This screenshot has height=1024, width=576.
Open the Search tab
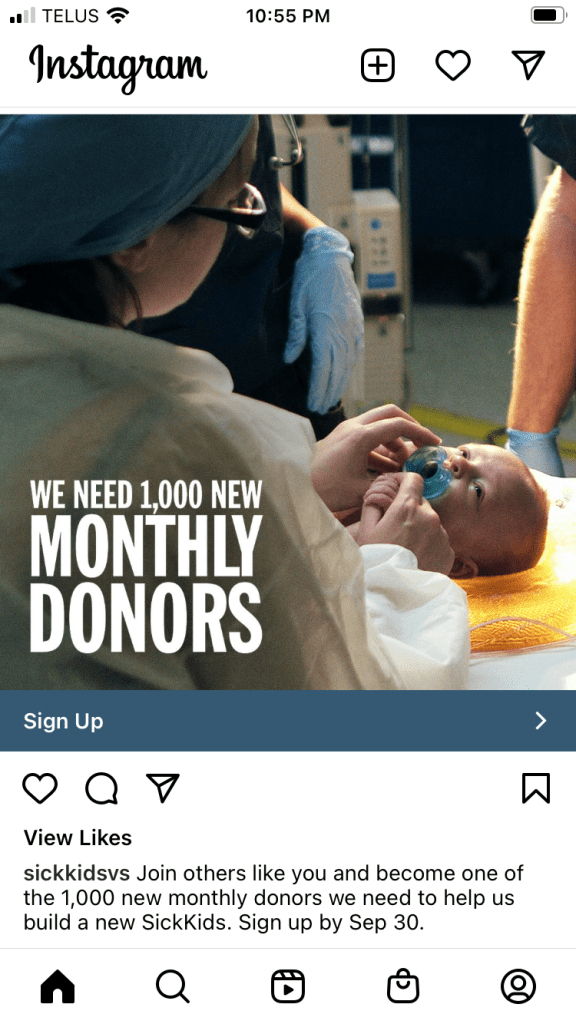coord(172,986)
